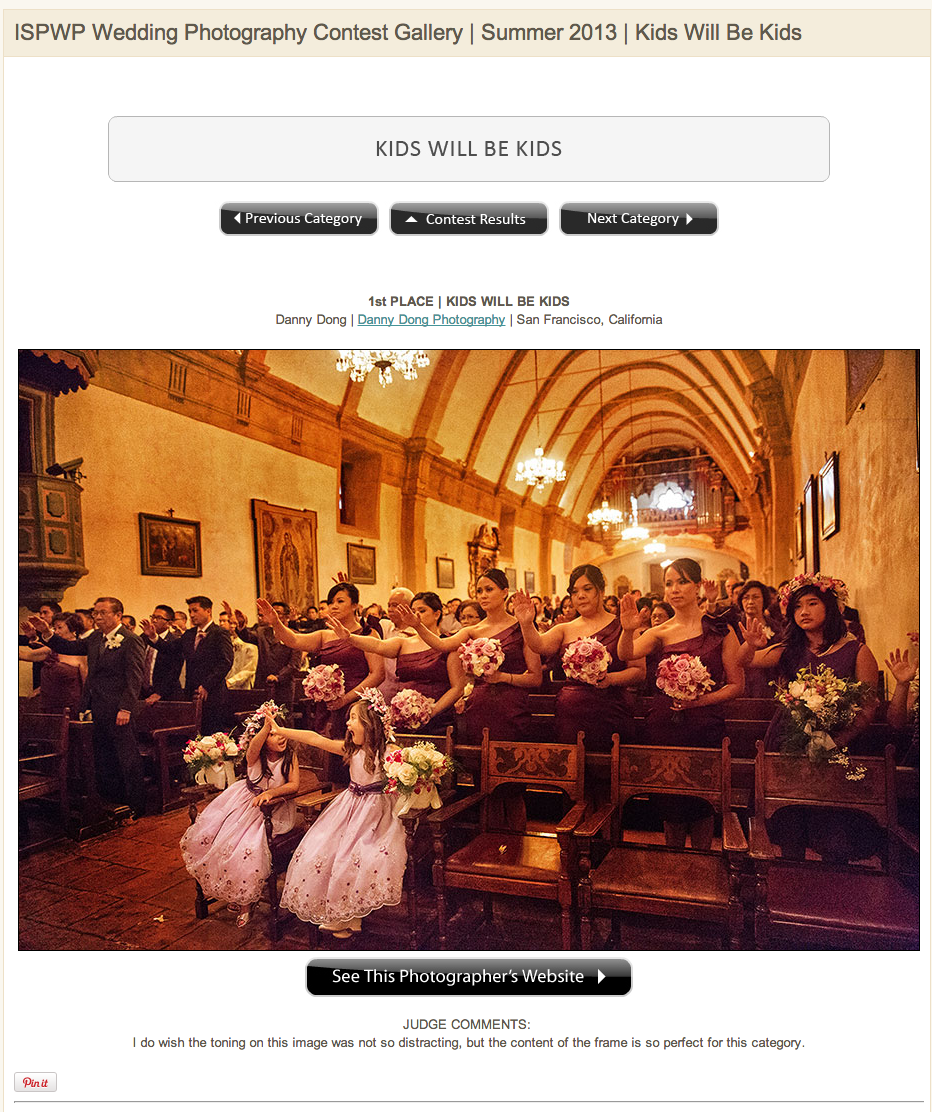Go to the Next Category
Screen dimensions: 932x1112
[639, 218]
